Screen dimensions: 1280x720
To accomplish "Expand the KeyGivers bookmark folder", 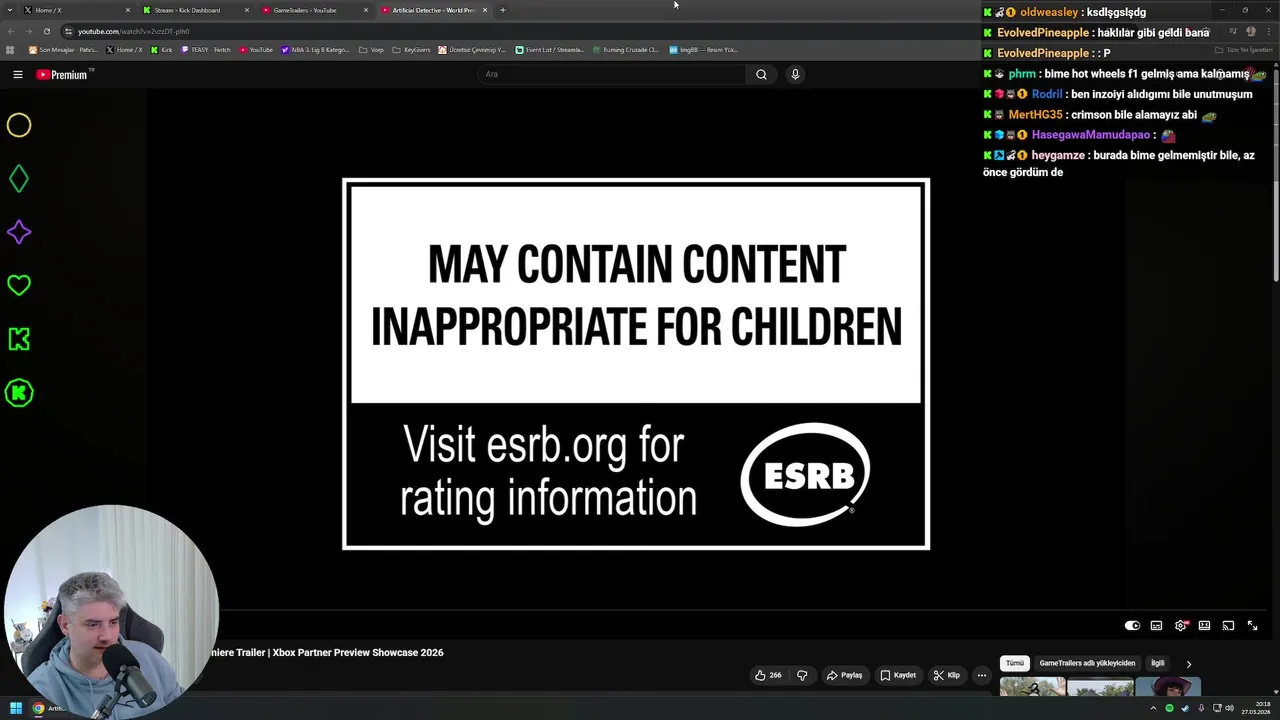I will (x=411, y=49).
